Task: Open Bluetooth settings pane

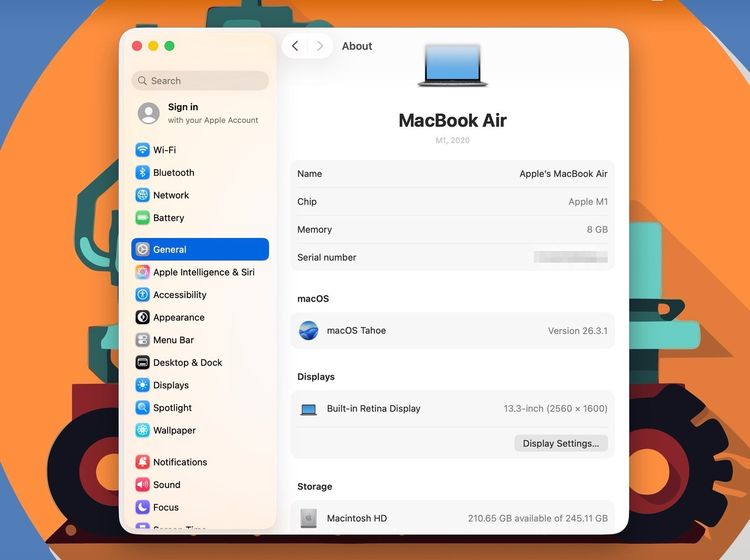Action: tap(200, 172)
